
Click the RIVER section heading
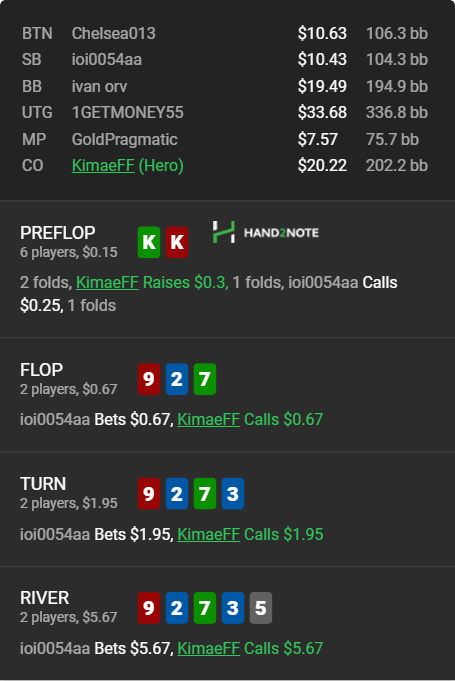coord(44,598)
